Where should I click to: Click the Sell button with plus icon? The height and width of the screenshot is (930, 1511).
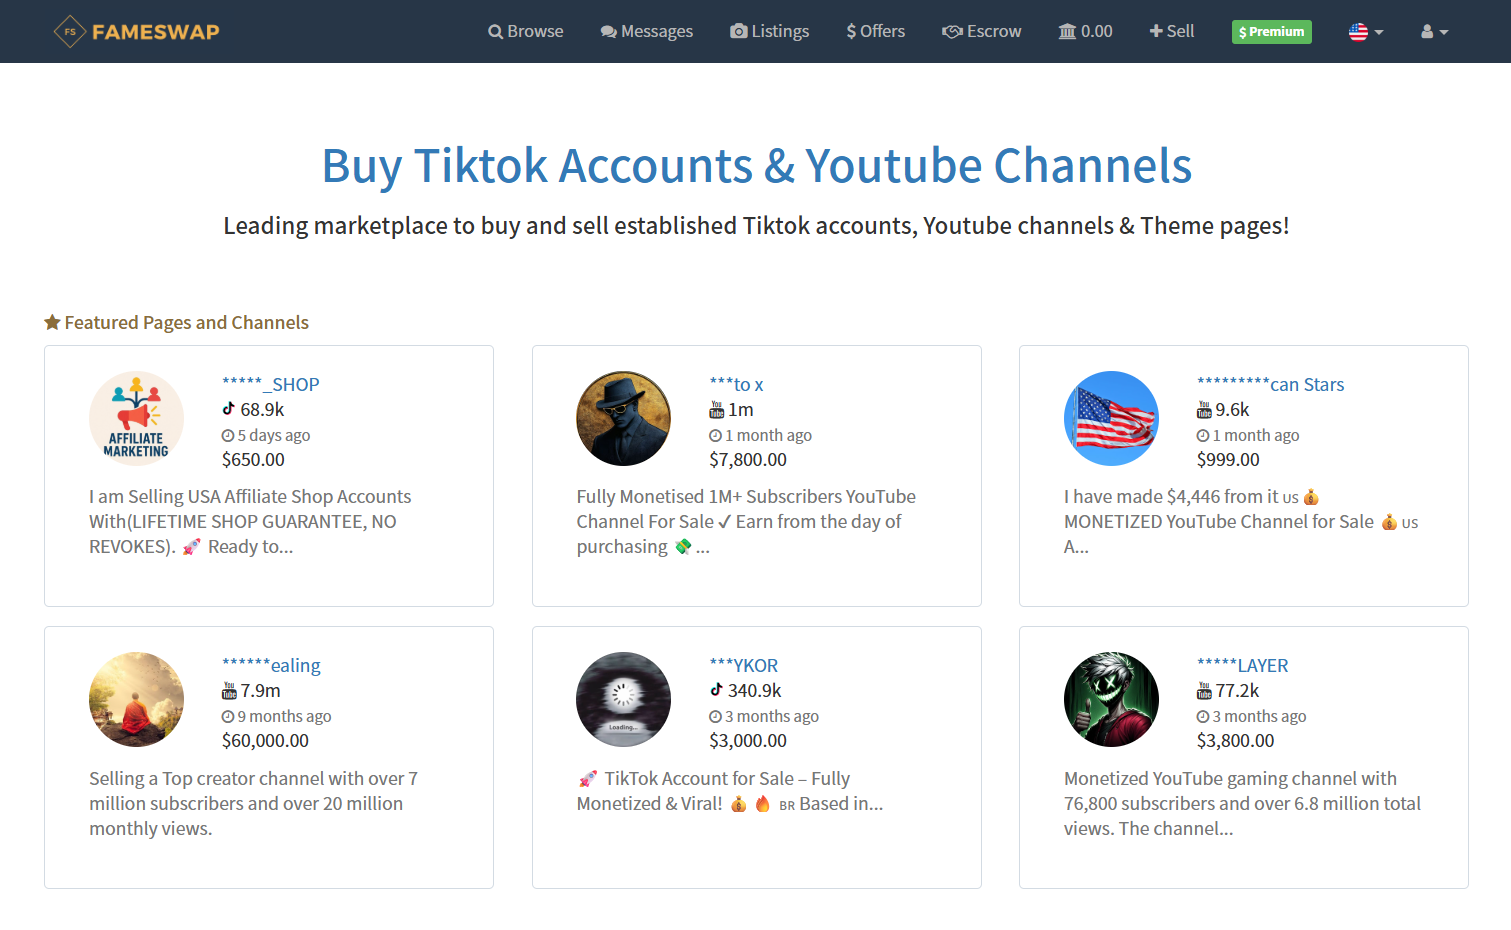point(1172,32)
